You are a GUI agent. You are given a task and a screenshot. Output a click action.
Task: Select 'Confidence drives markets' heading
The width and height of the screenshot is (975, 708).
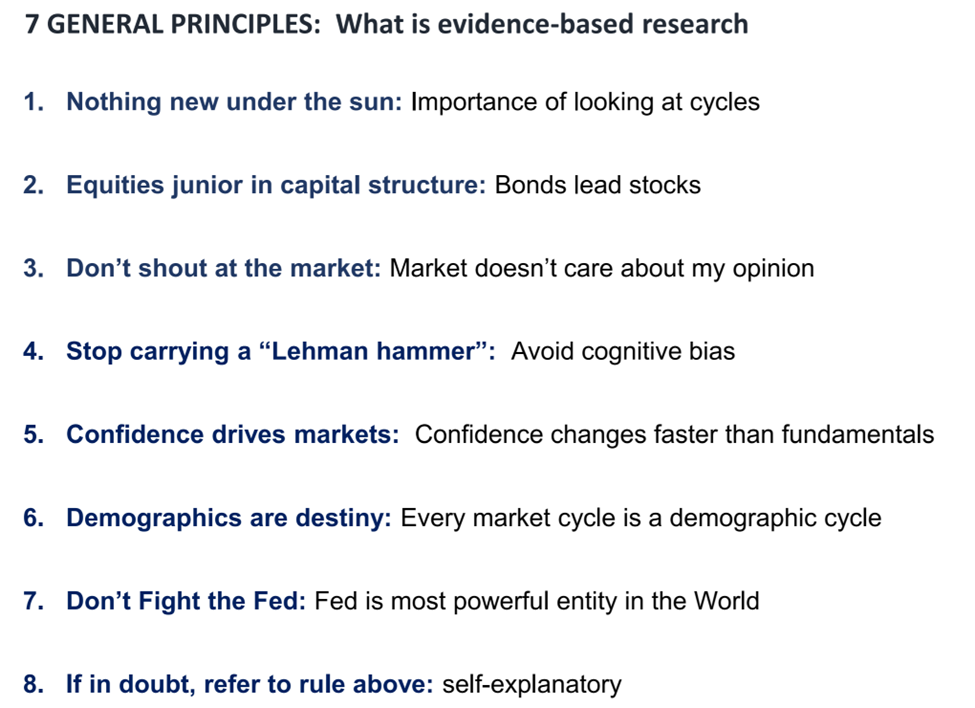pos(233,434)
